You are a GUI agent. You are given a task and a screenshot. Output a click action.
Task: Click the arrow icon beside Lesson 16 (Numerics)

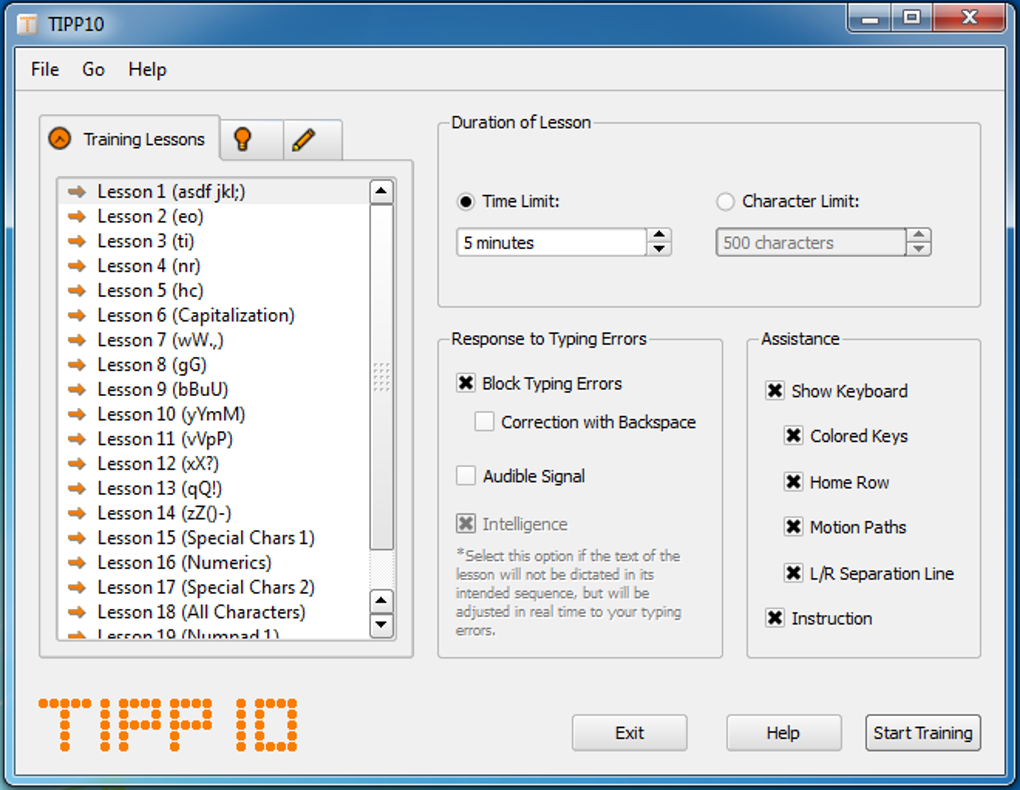77,562
